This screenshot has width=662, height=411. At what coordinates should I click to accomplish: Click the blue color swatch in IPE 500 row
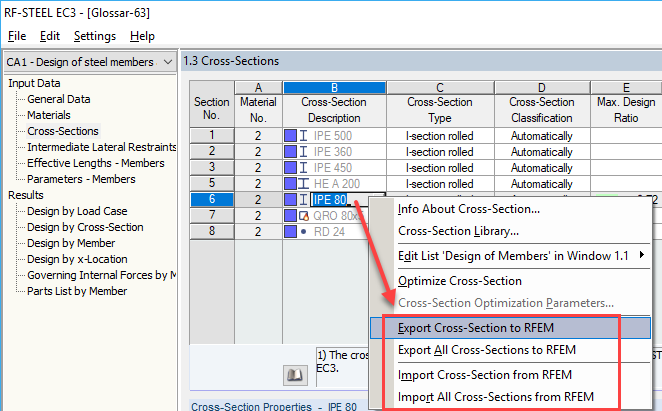coord(290,136)
